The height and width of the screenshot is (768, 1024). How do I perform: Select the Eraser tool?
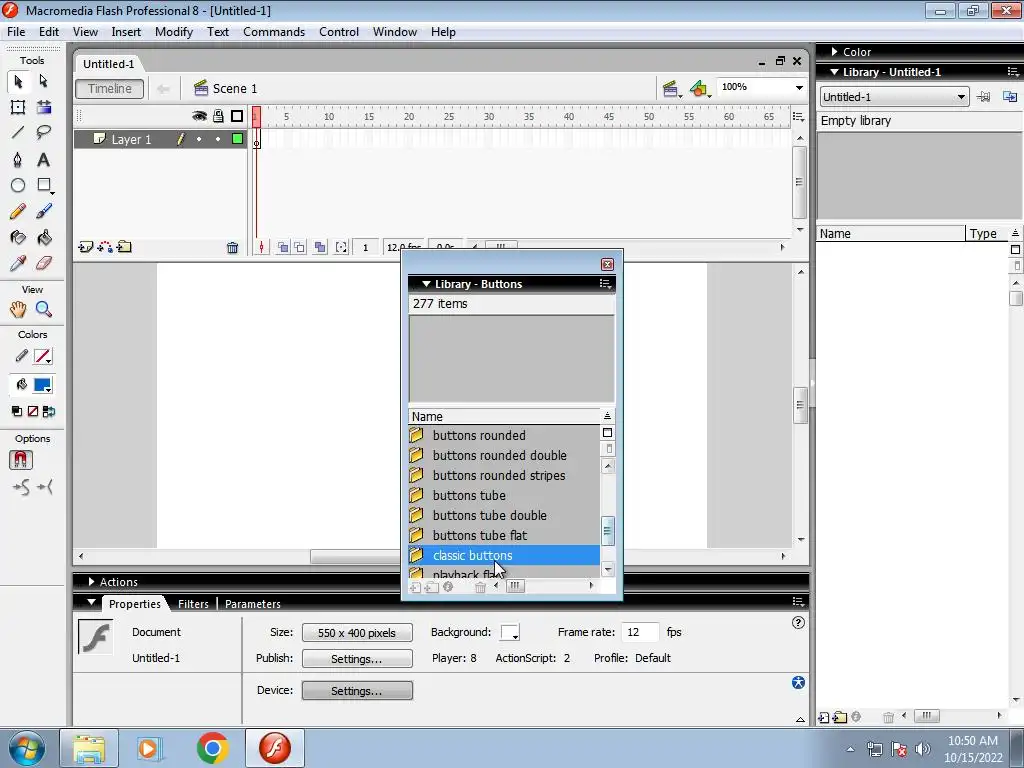[x=44, y=263]
